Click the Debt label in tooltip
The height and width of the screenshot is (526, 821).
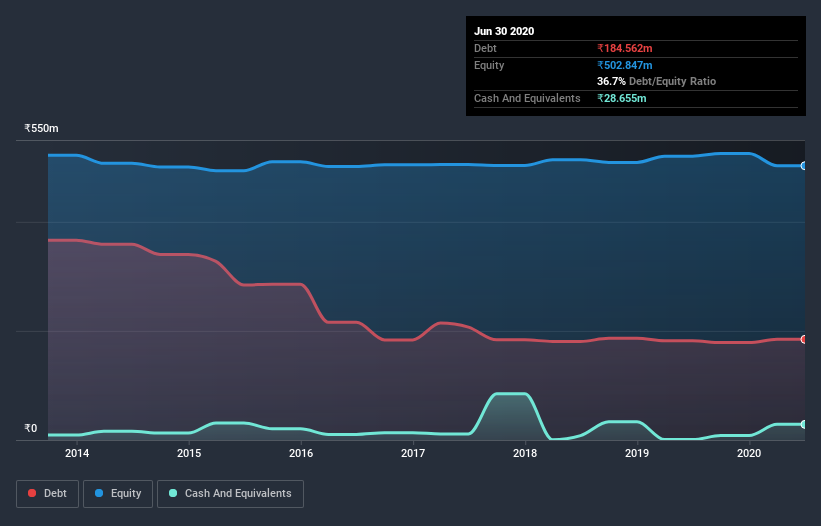pyautogui.click(x=485, y=48)
